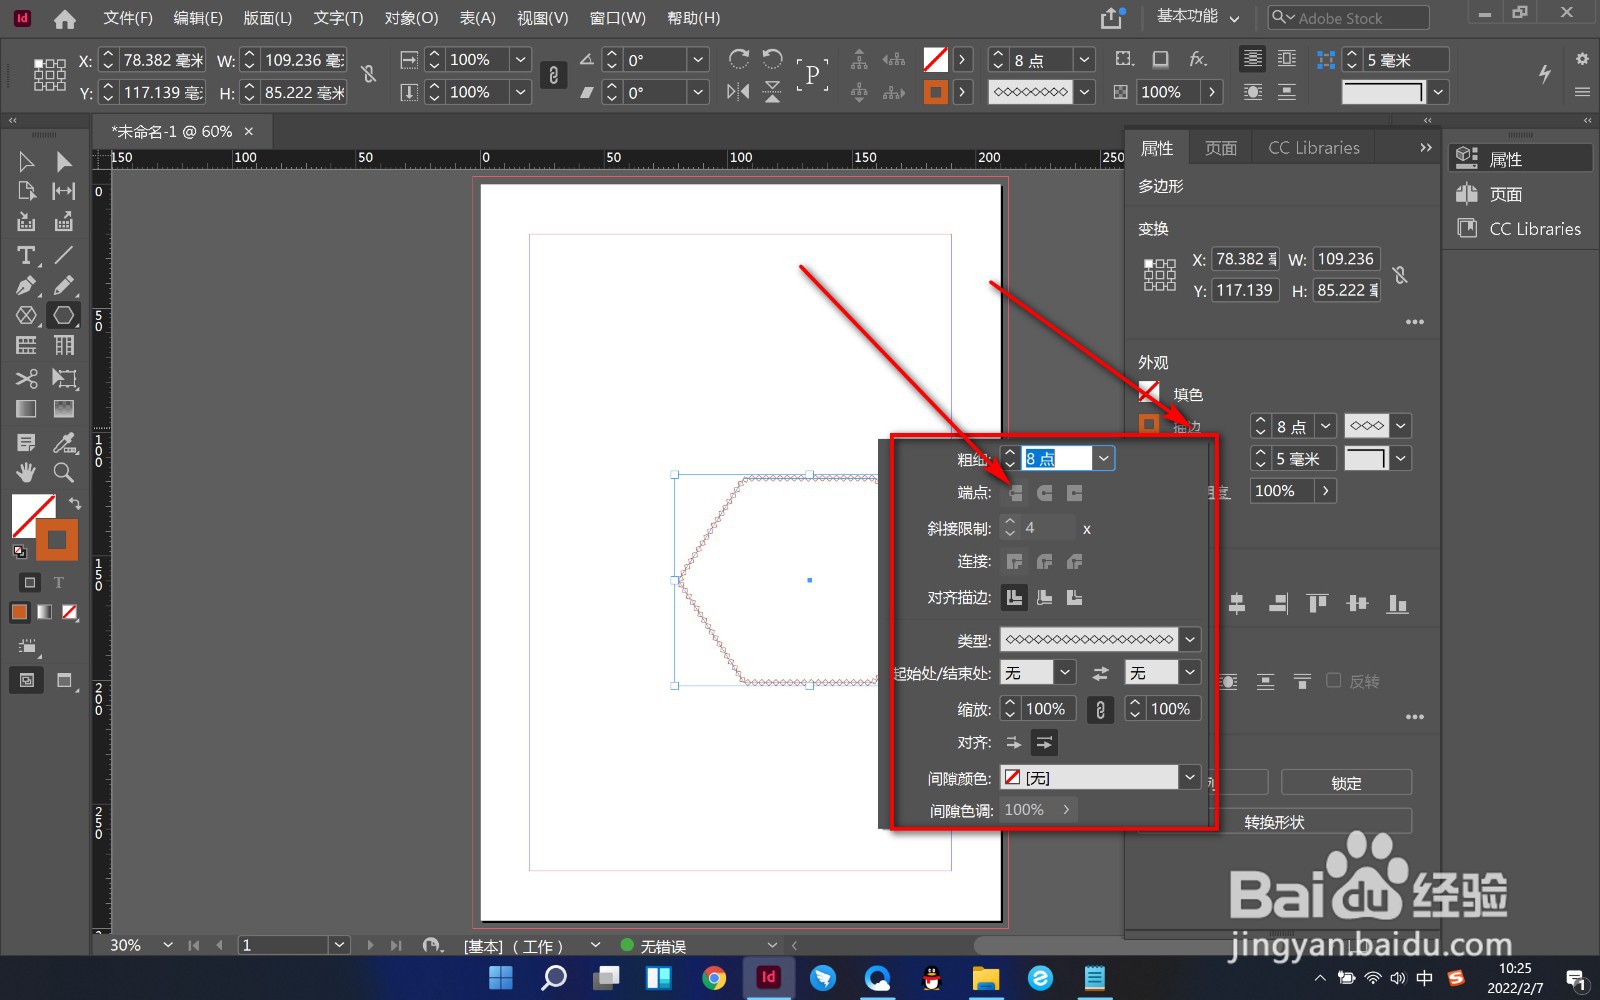Viewport: 1600px width, 1000px height.
Task: Click the 填色 fill swatch in 外观
Action: point(1149,392)
